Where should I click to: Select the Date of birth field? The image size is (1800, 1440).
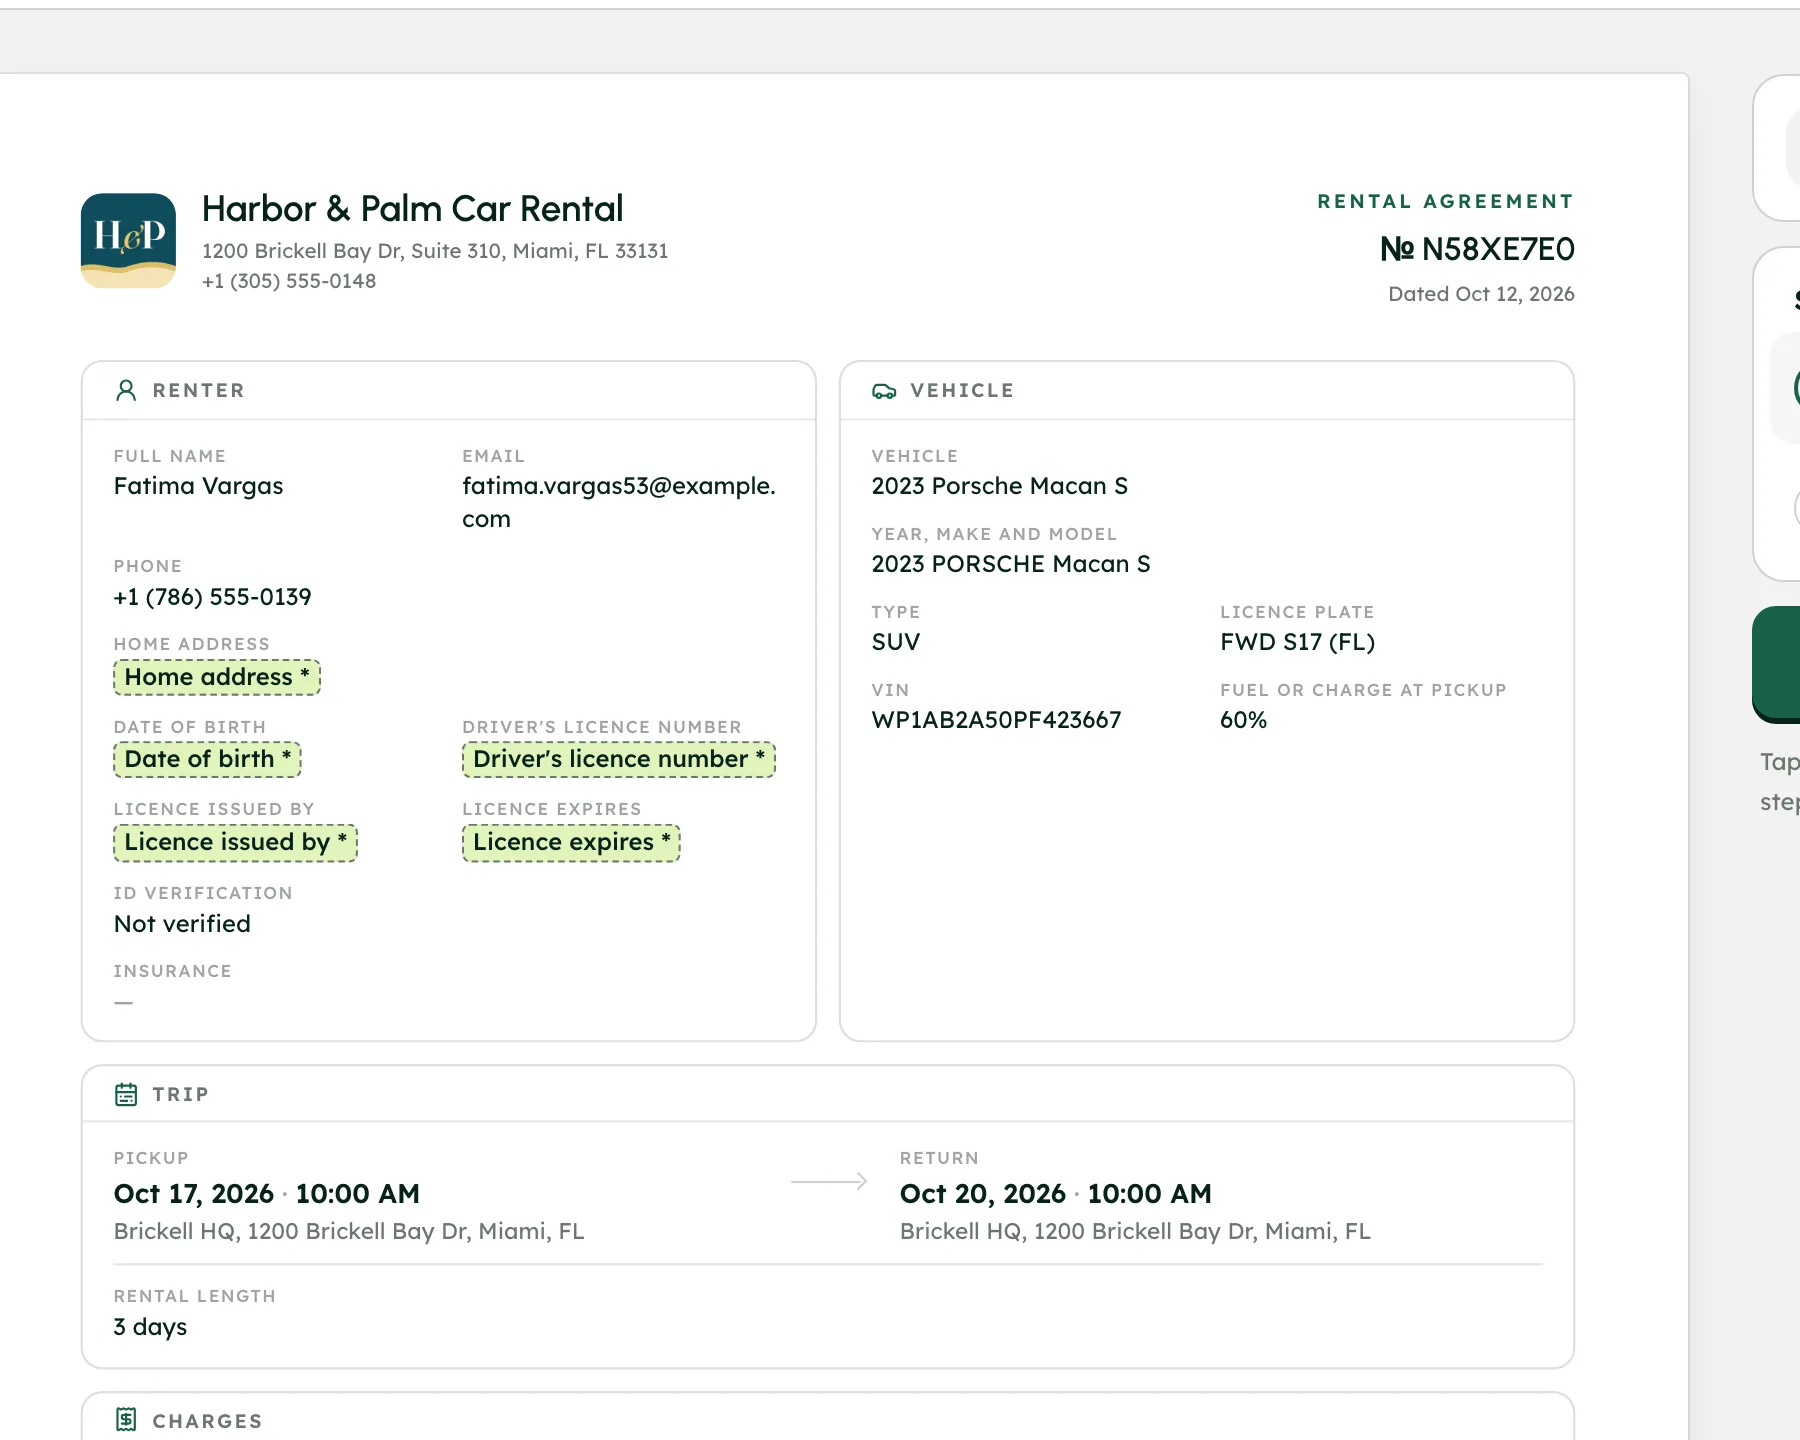(207, 759)
